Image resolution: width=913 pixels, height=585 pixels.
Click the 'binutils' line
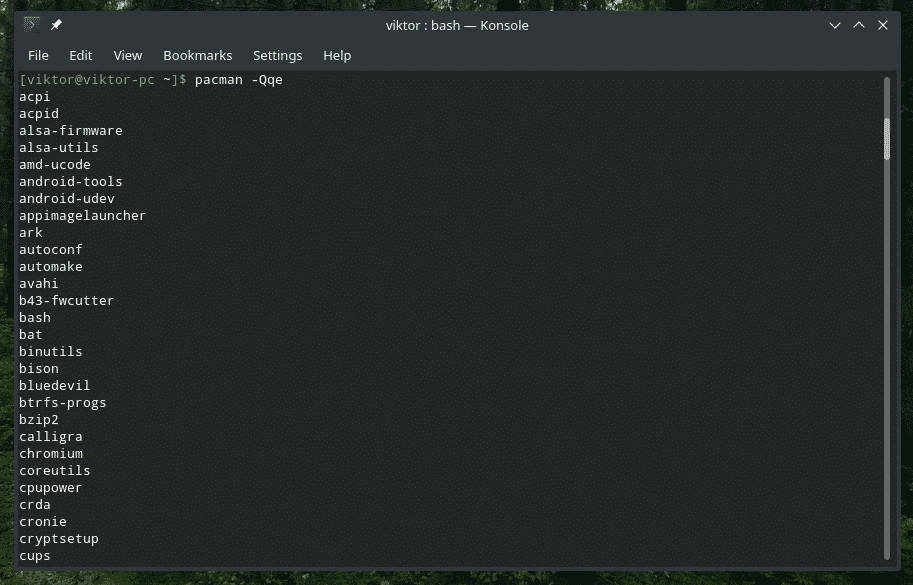pos(51,352)
